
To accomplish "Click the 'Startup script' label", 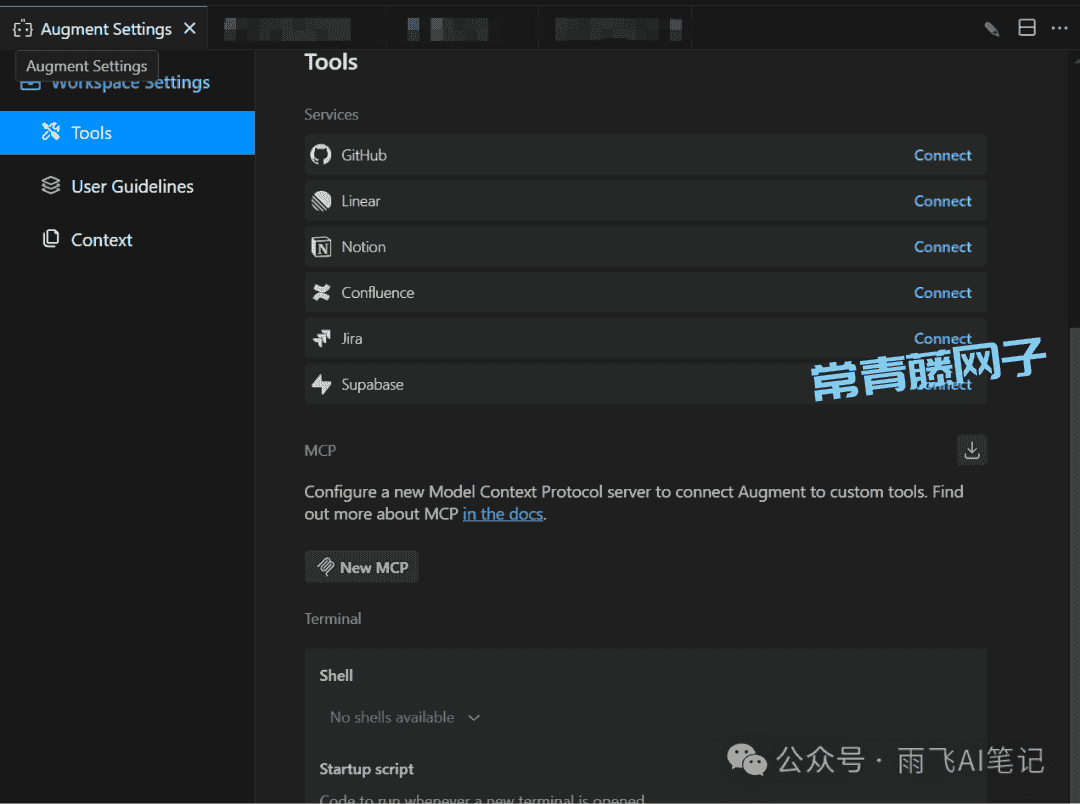I will [366, 769].
